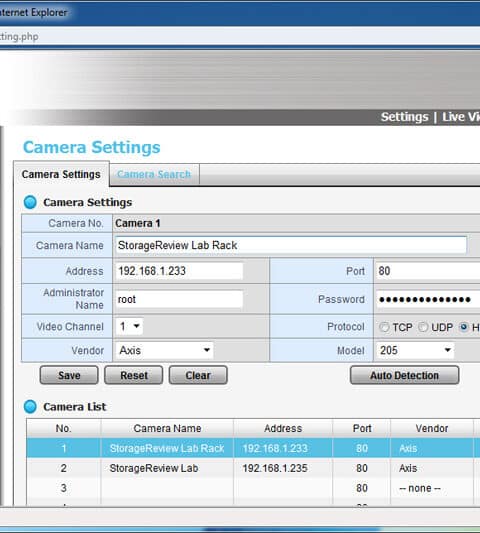Focus the Port input field
The height and width of the screenshot is (533, 480).
[428, 271]
